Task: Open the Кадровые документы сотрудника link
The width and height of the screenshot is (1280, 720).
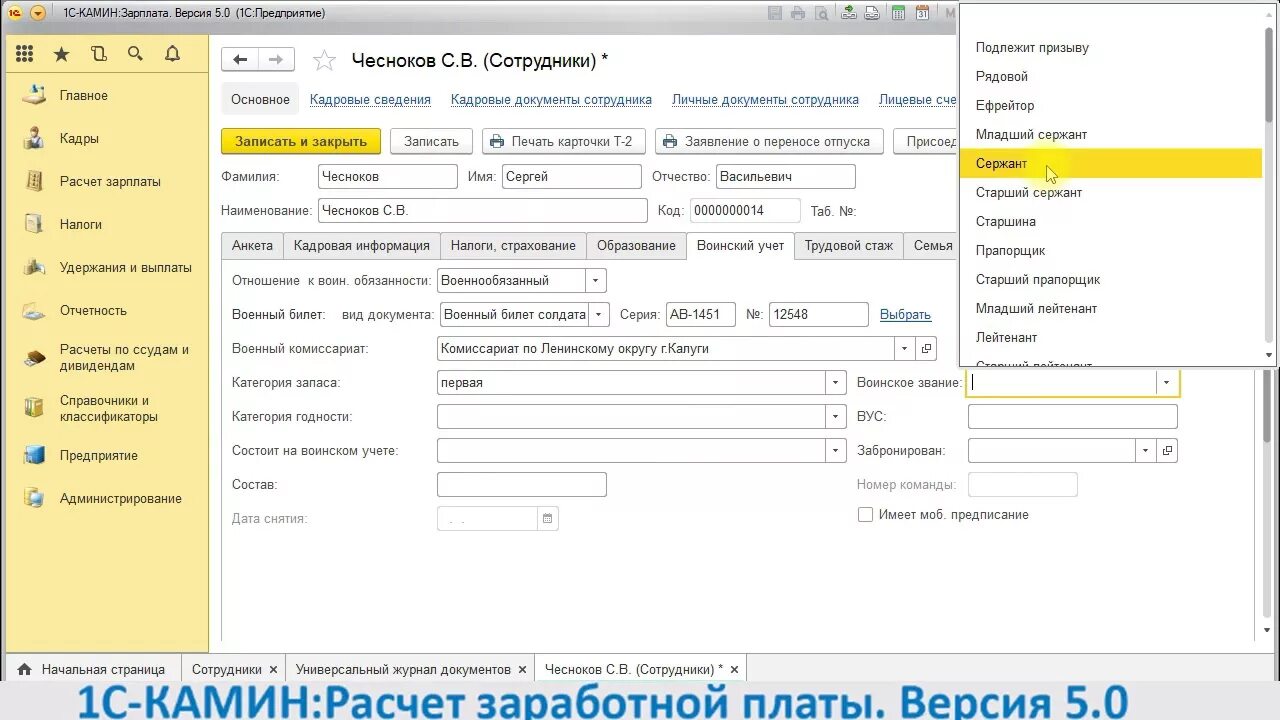Action: [x=551, y=99]
